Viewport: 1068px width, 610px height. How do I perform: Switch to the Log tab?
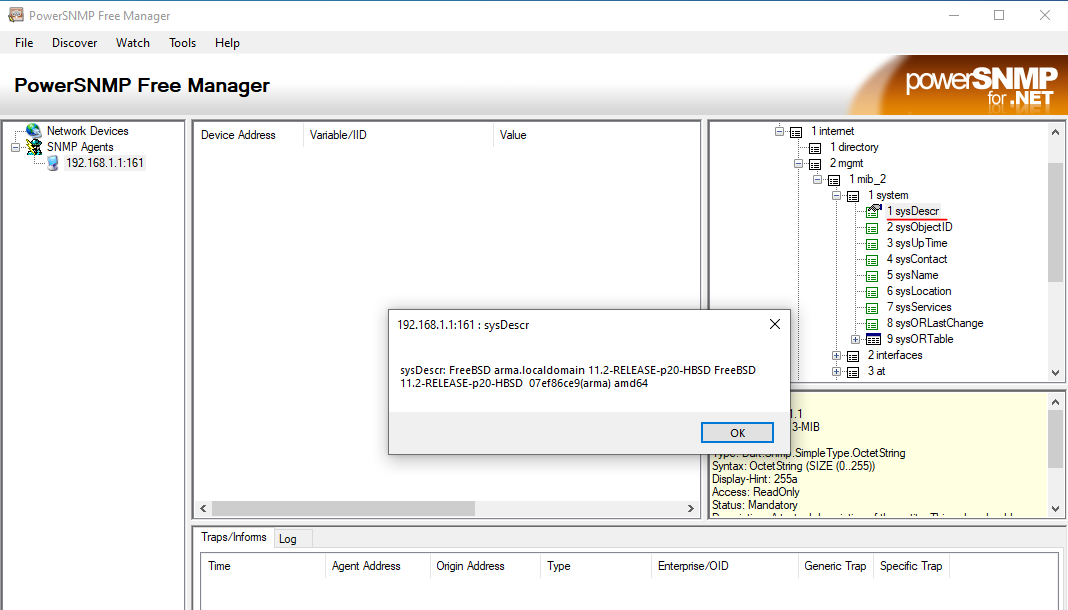point(293,539)
